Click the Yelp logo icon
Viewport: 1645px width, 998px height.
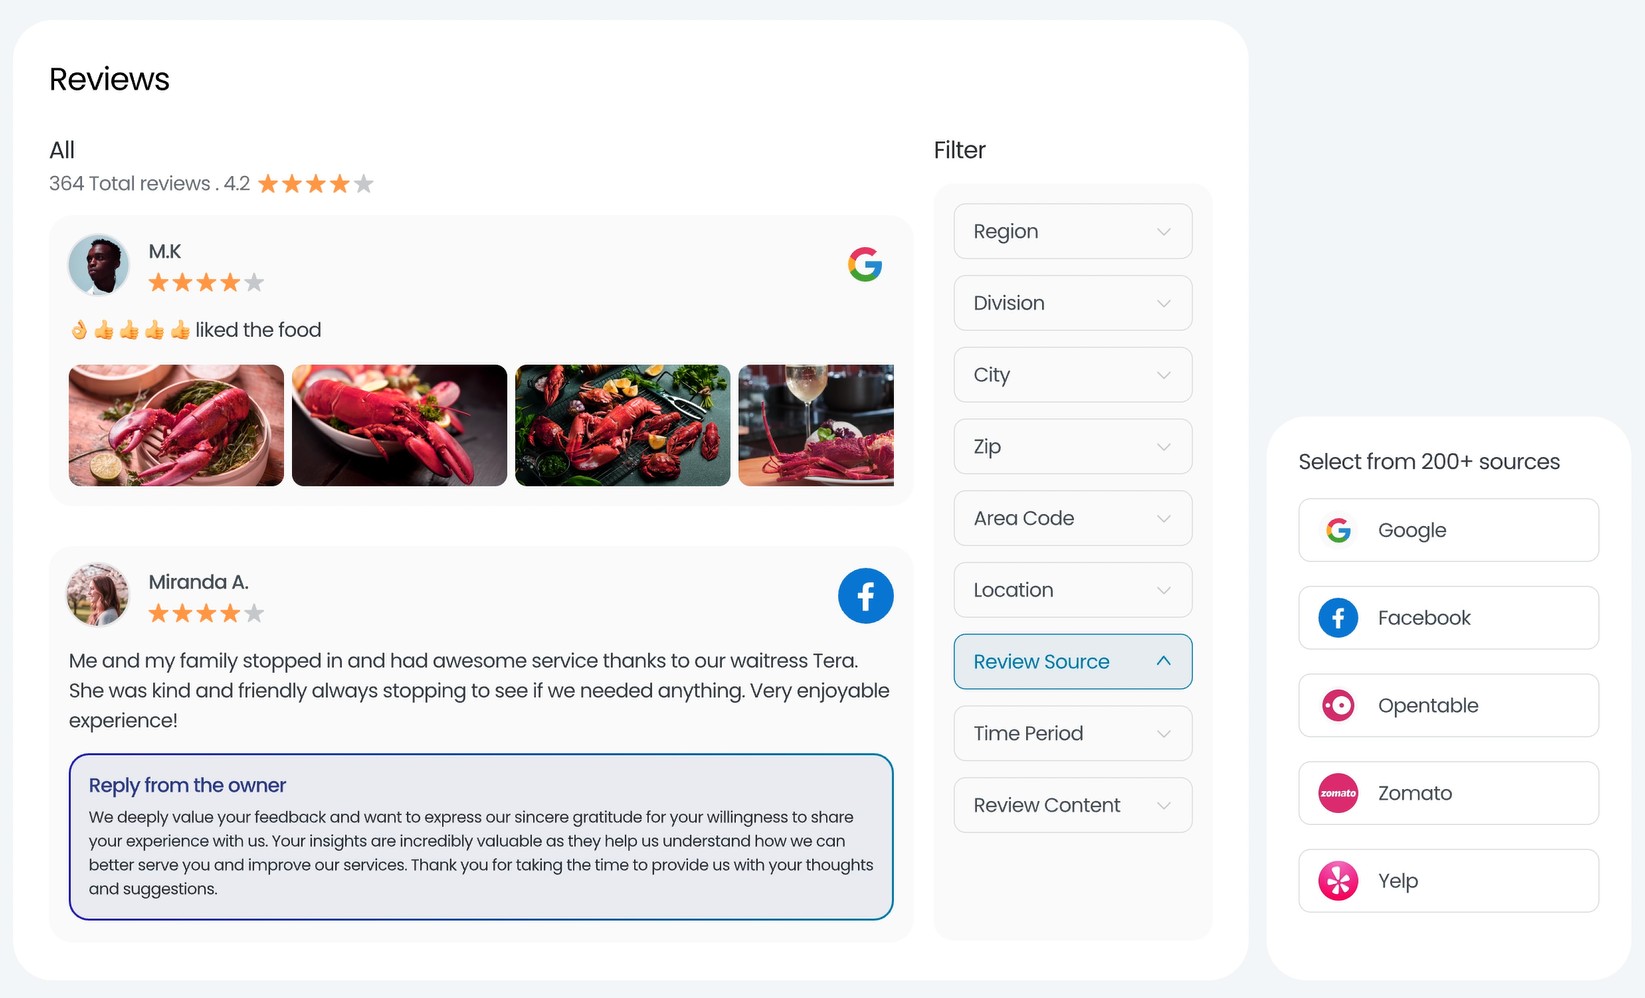tap(1338, 881)
